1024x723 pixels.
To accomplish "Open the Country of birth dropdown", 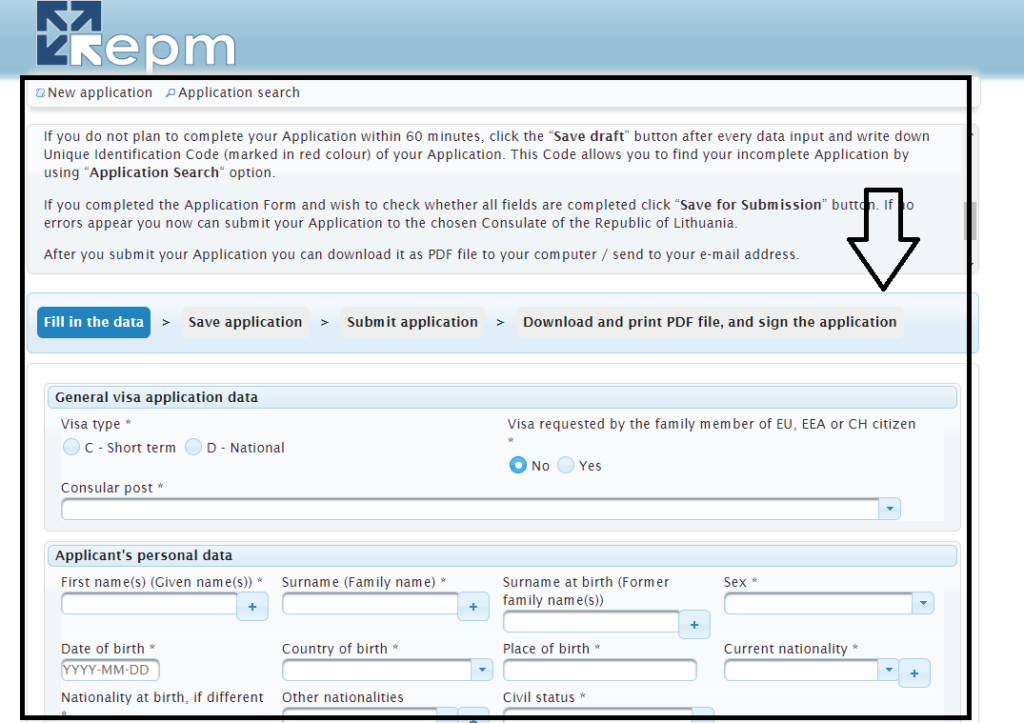I will (482, 670).
